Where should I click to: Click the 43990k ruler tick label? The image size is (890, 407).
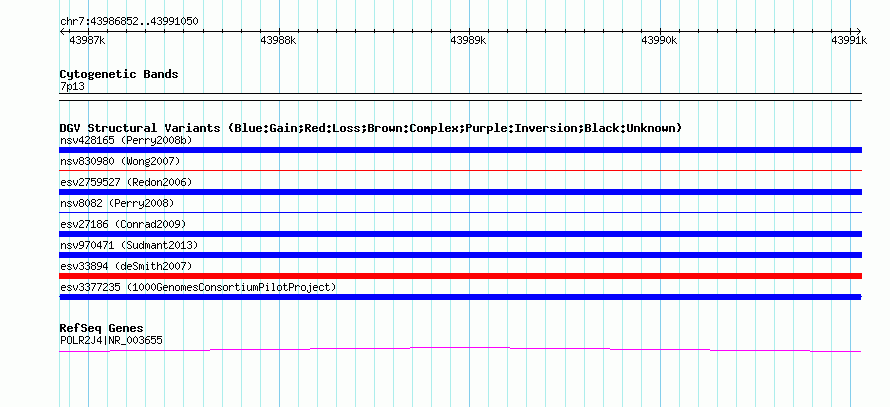(x=660, y=40)
